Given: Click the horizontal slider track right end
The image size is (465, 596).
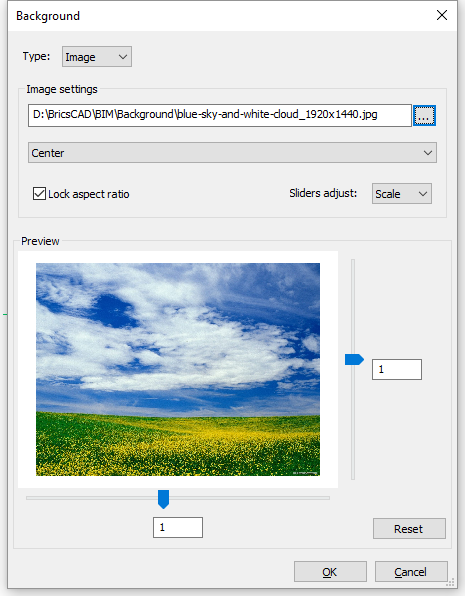Looking at the screenshot, I should click(x=323, y=498).
